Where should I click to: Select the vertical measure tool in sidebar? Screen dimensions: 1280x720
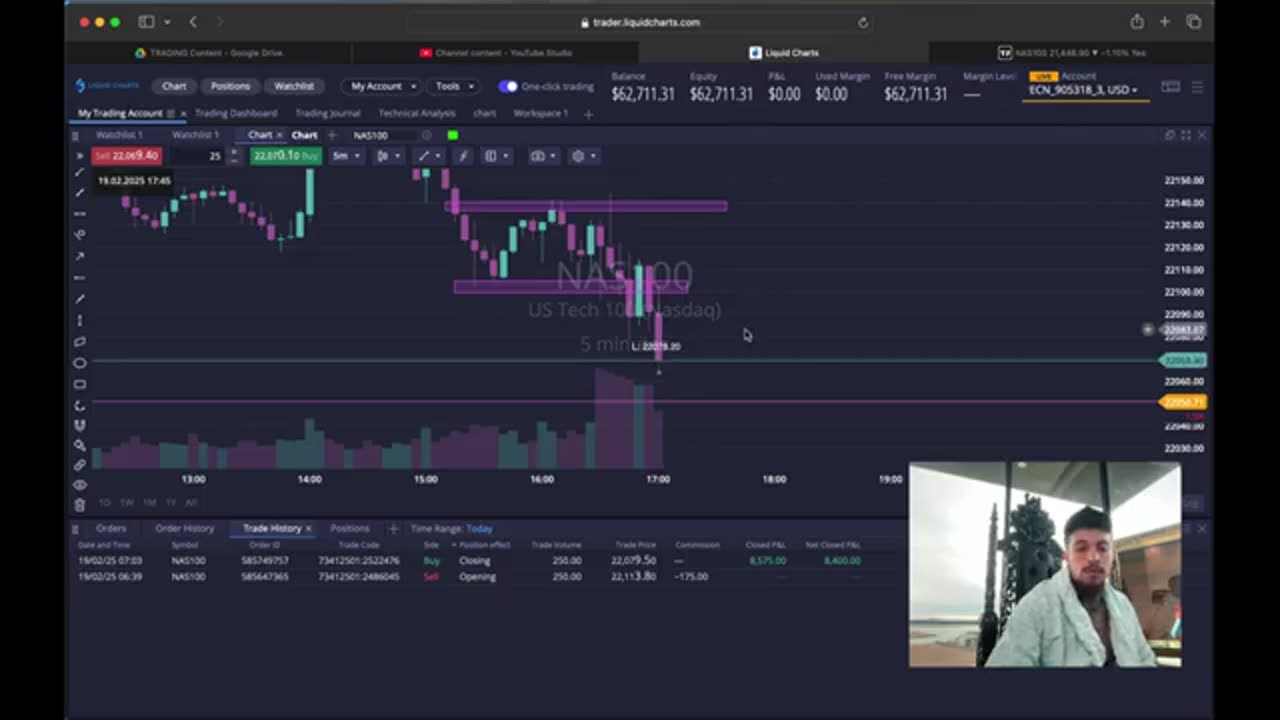click(80, 320)
